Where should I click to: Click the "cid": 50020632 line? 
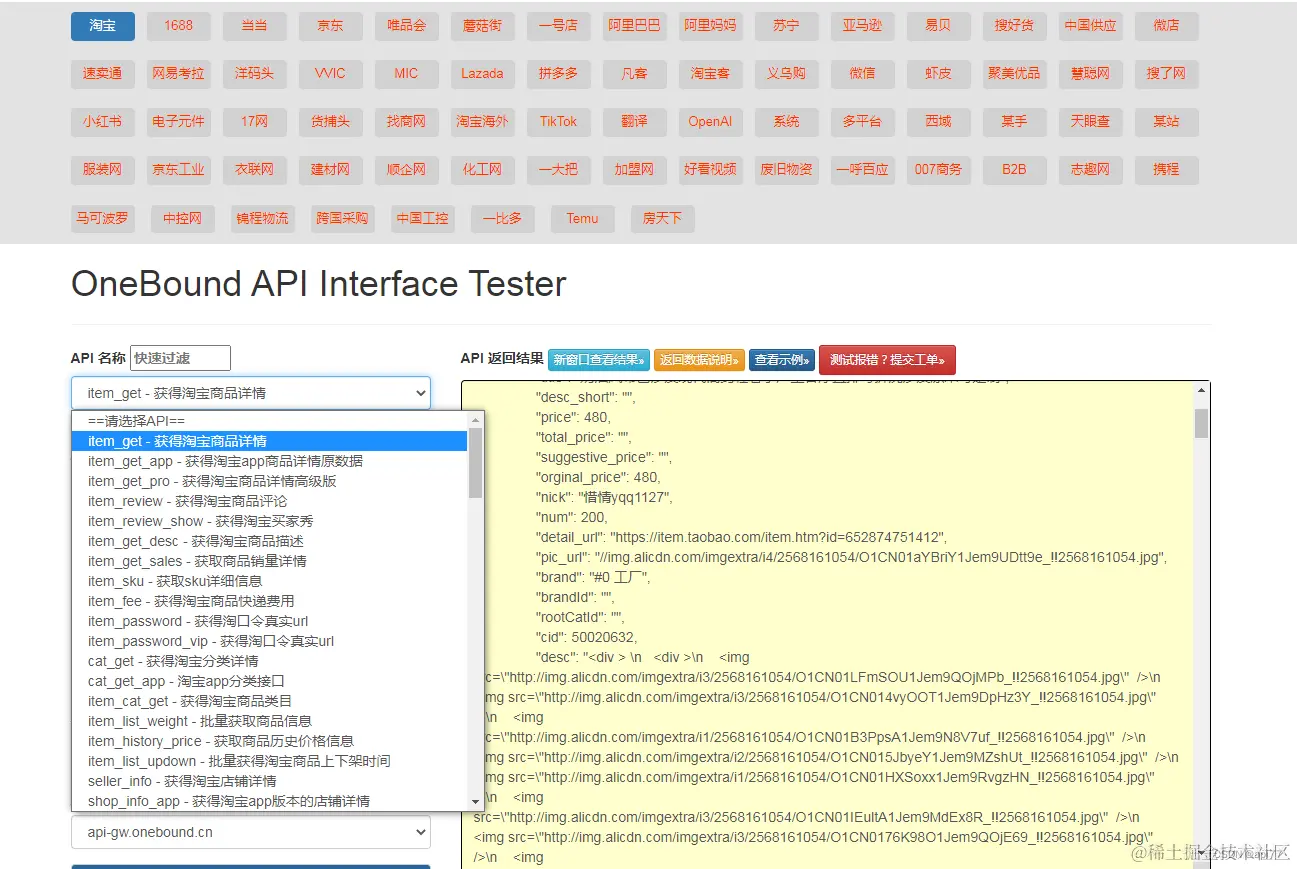[586, 637]
